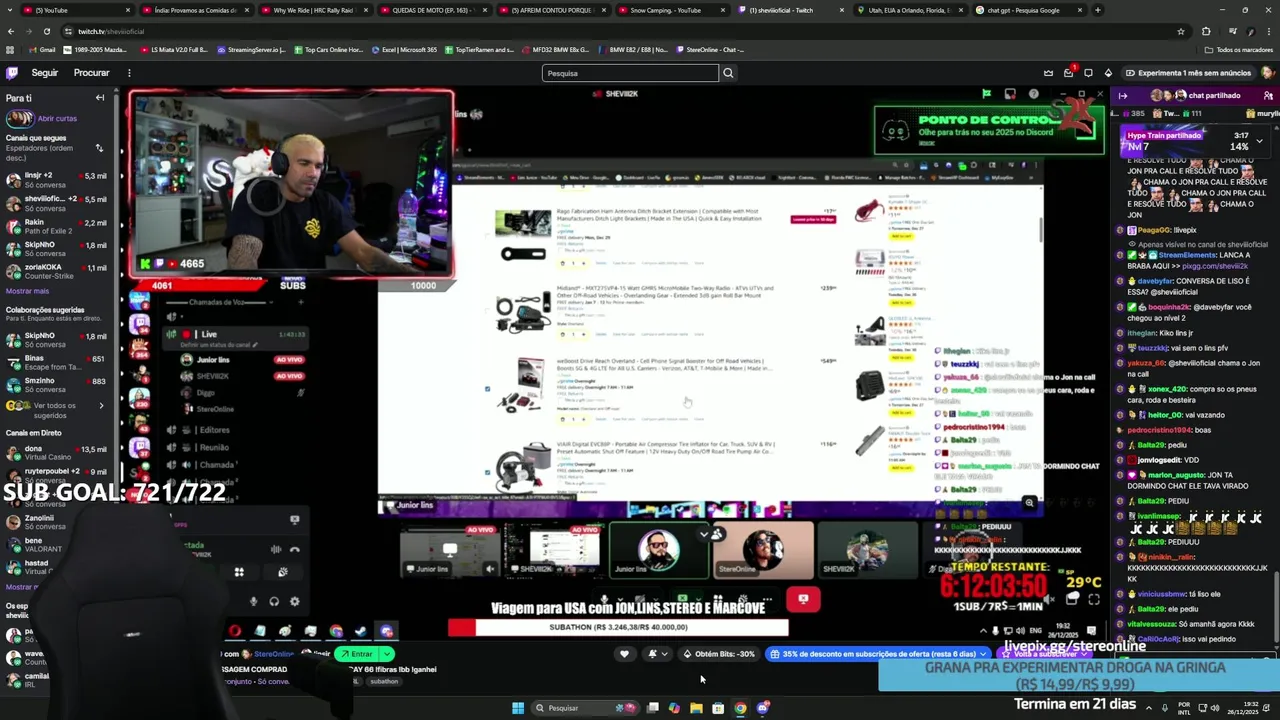Image resolution: width=1280 pixels, height=720 pixels.
Task: Click the search magnifier button
Action: [728, 73]
